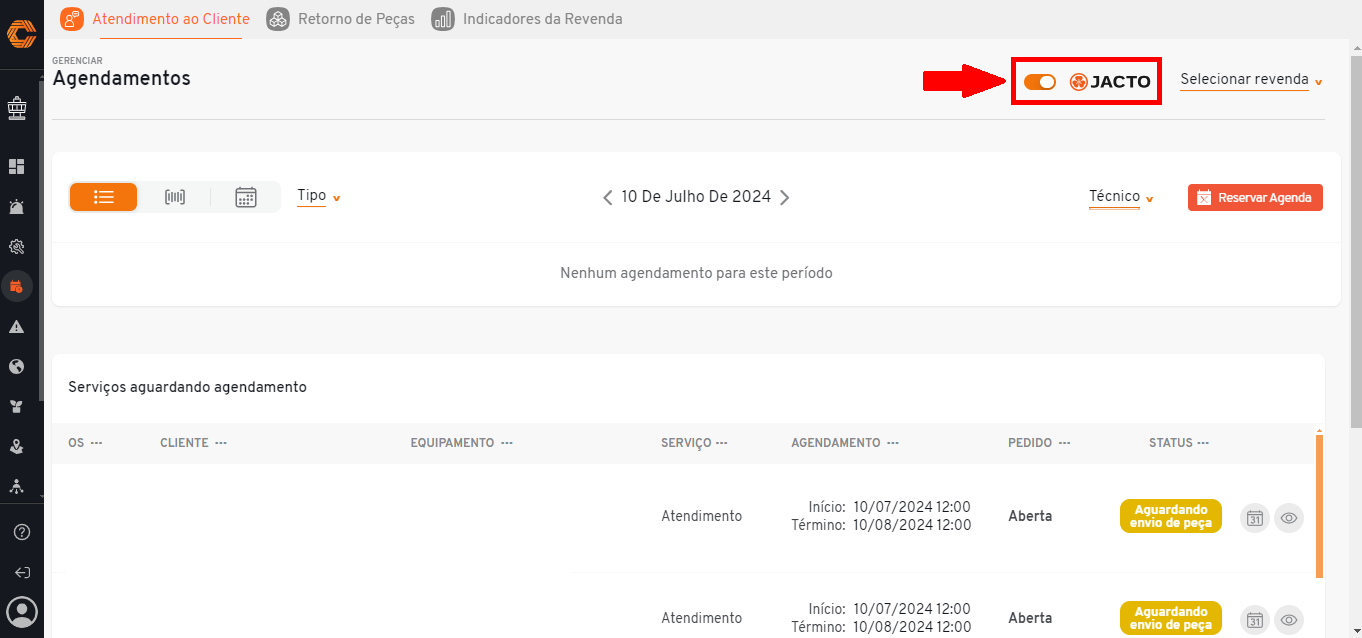
Task: Click the Atendimento ao Cliente tab icon
Action: pyautogui.click(x=71, y=19)
